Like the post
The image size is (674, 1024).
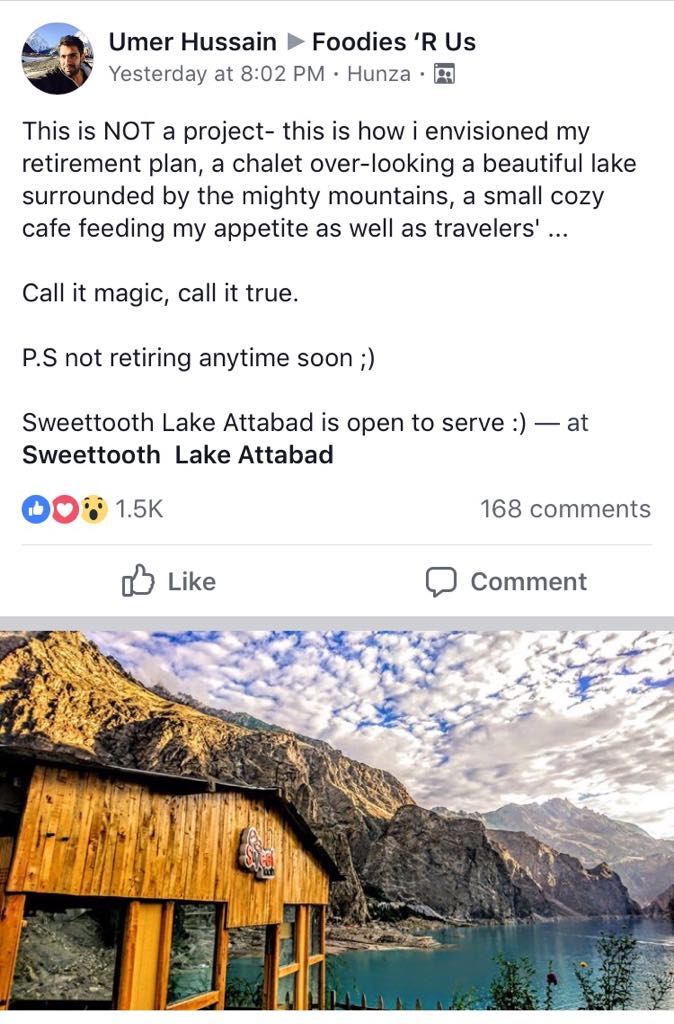click(x=168, y=581)
